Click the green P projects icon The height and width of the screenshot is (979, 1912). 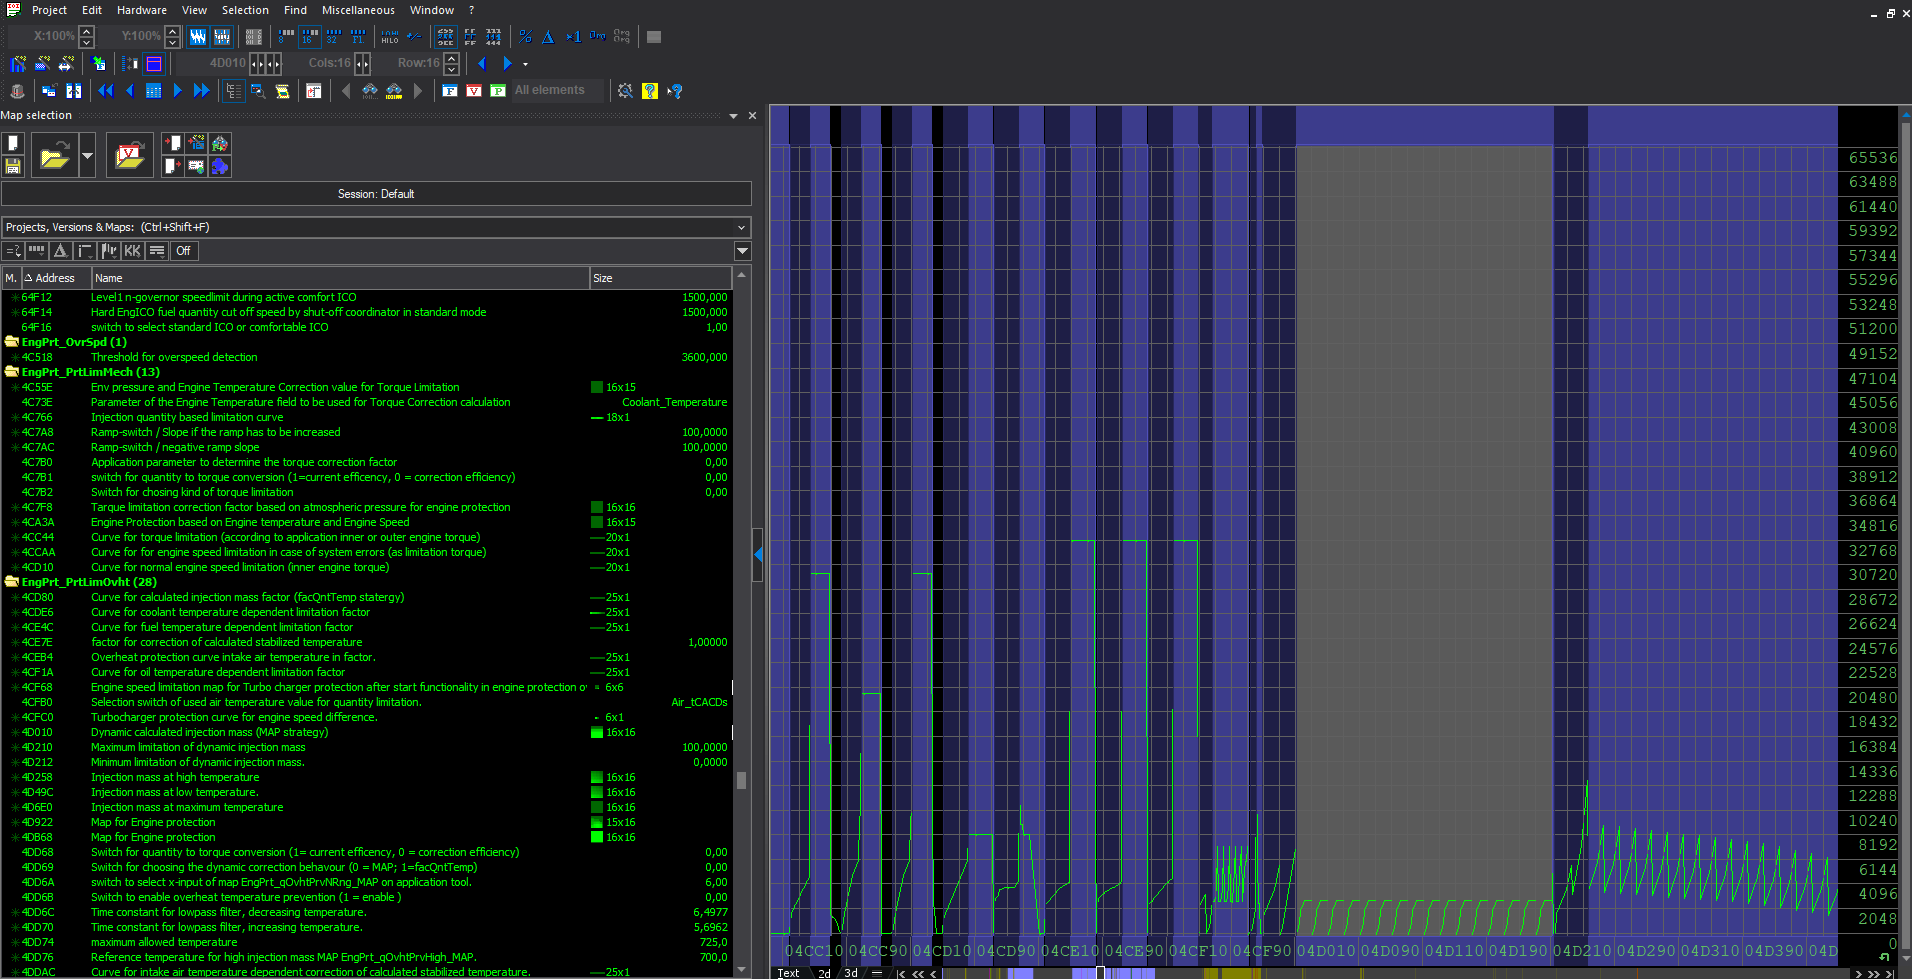(498, 91)
